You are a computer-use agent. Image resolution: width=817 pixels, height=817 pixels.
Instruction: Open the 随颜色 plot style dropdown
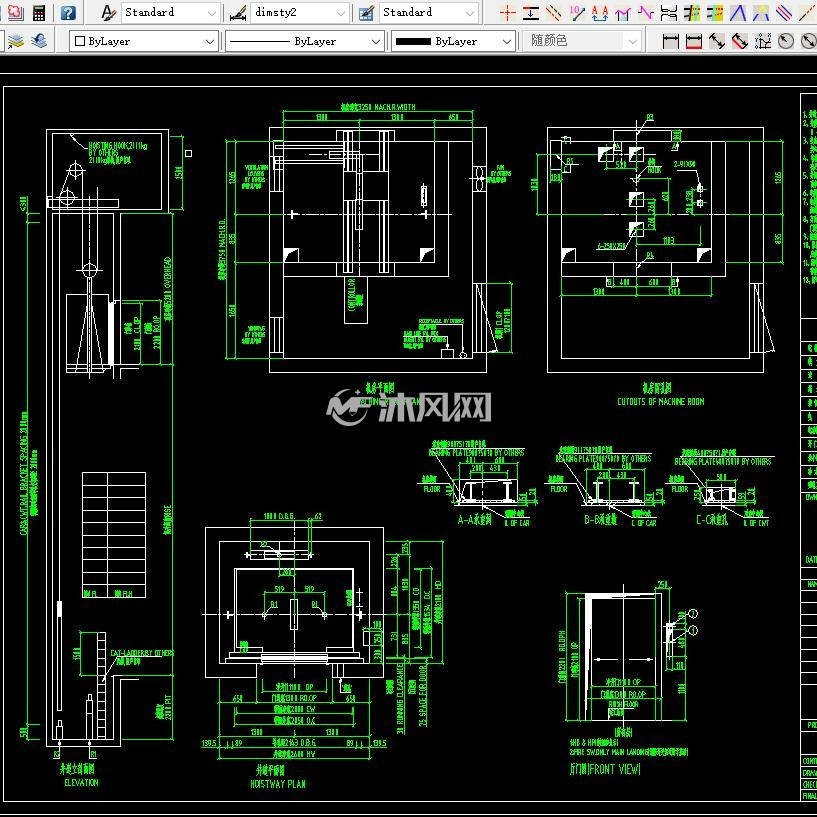click(x=581, y=41)
